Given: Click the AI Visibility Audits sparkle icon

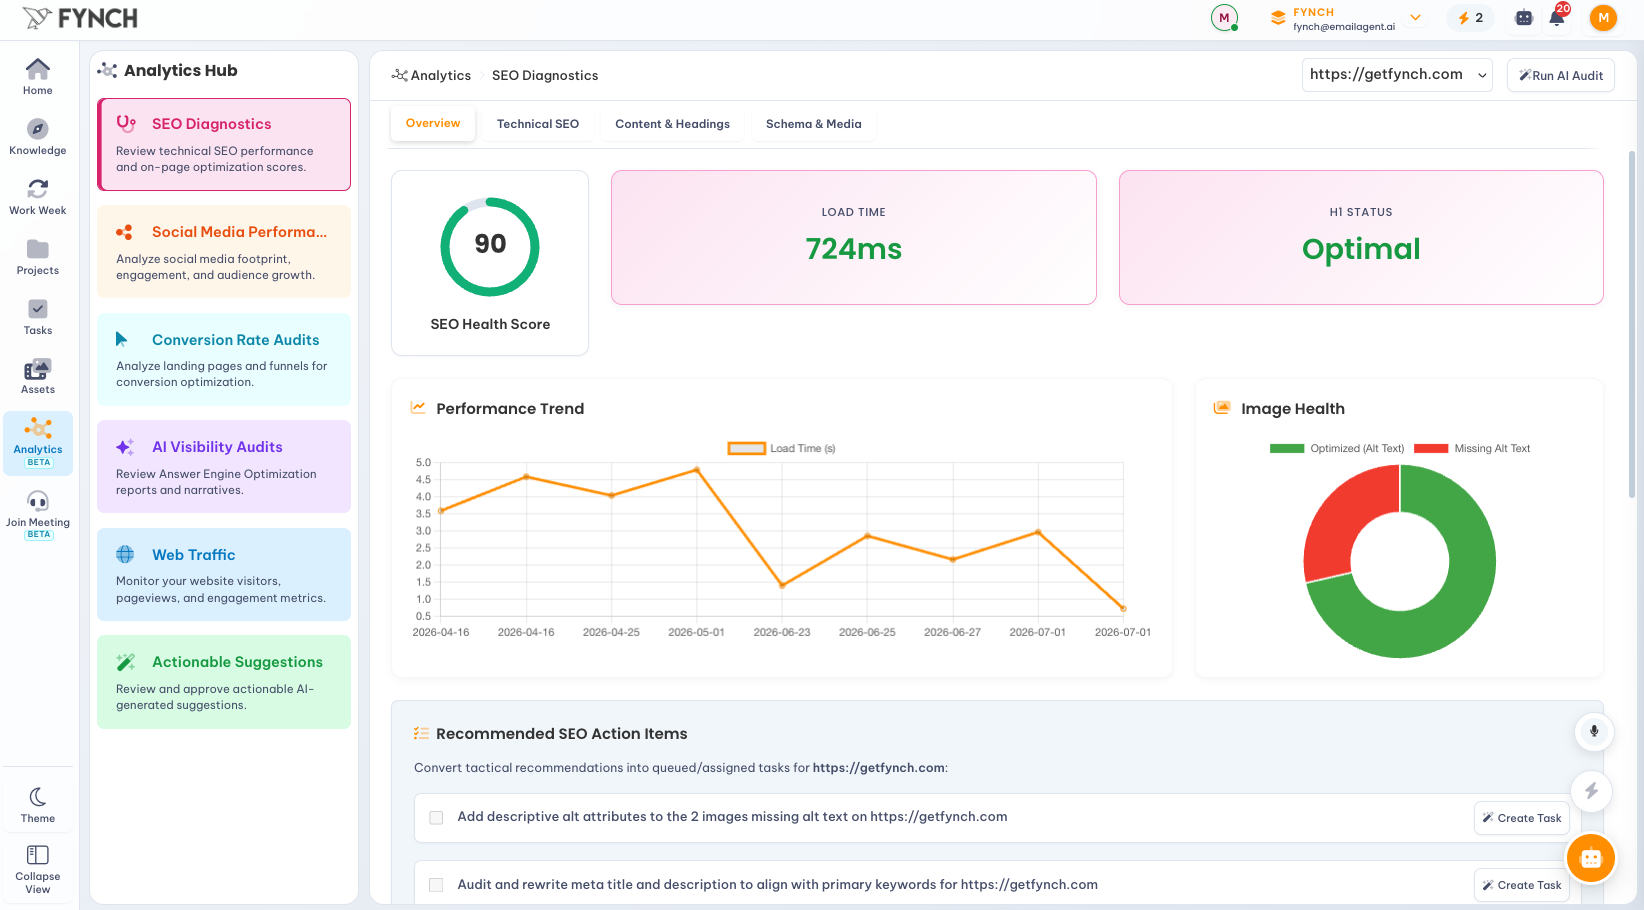Looking at the screenshot, I should click(125, 447).
